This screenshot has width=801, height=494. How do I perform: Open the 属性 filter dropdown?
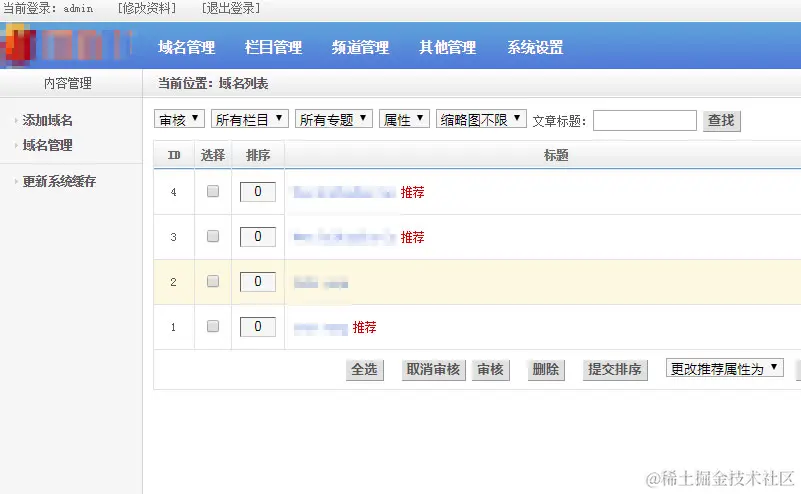(x=404, y=120)
